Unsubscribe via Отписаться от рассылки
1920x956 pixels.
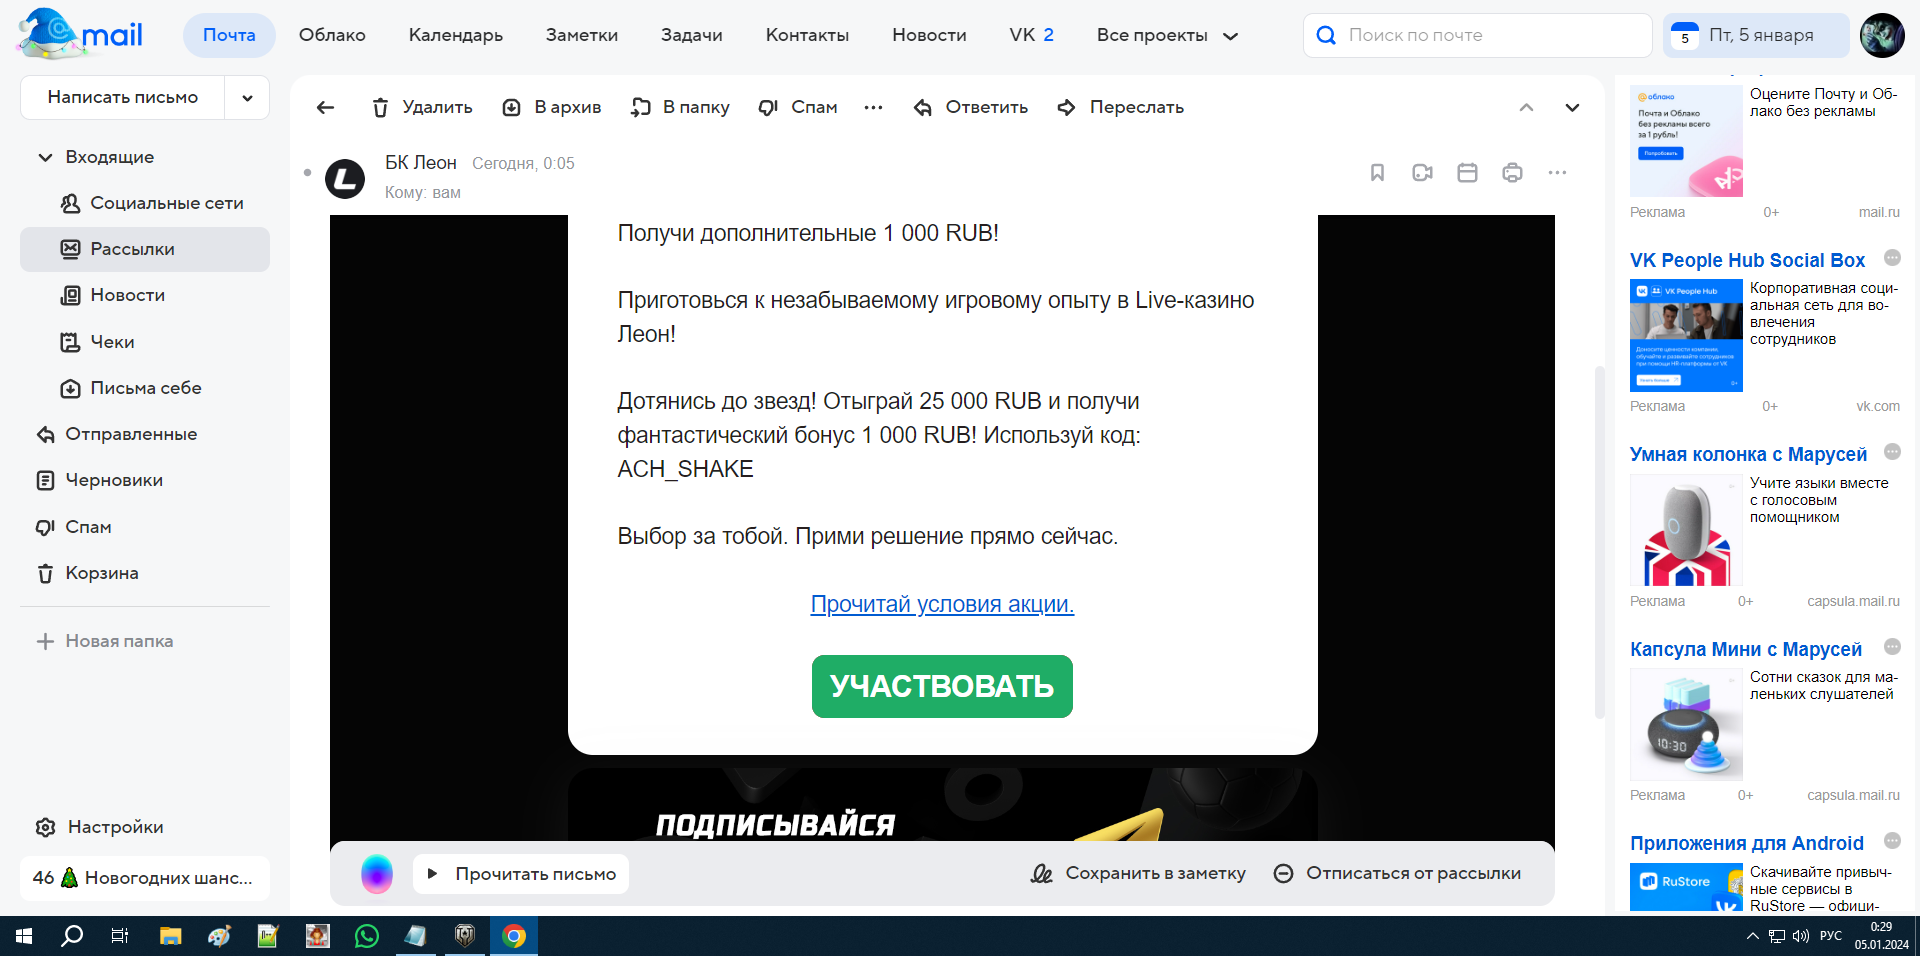[1397, 873]
